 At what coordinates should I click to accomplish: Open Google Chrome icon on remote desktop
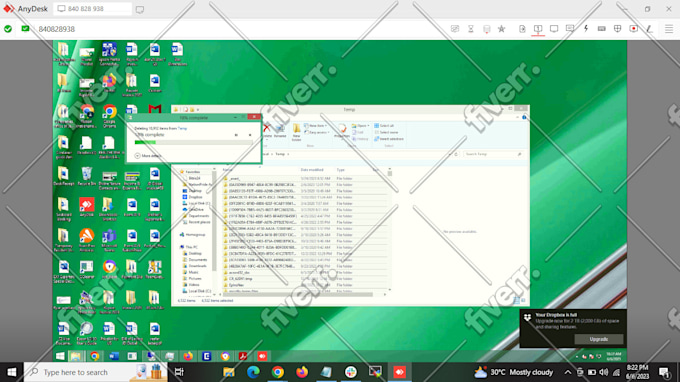point(110,115)
